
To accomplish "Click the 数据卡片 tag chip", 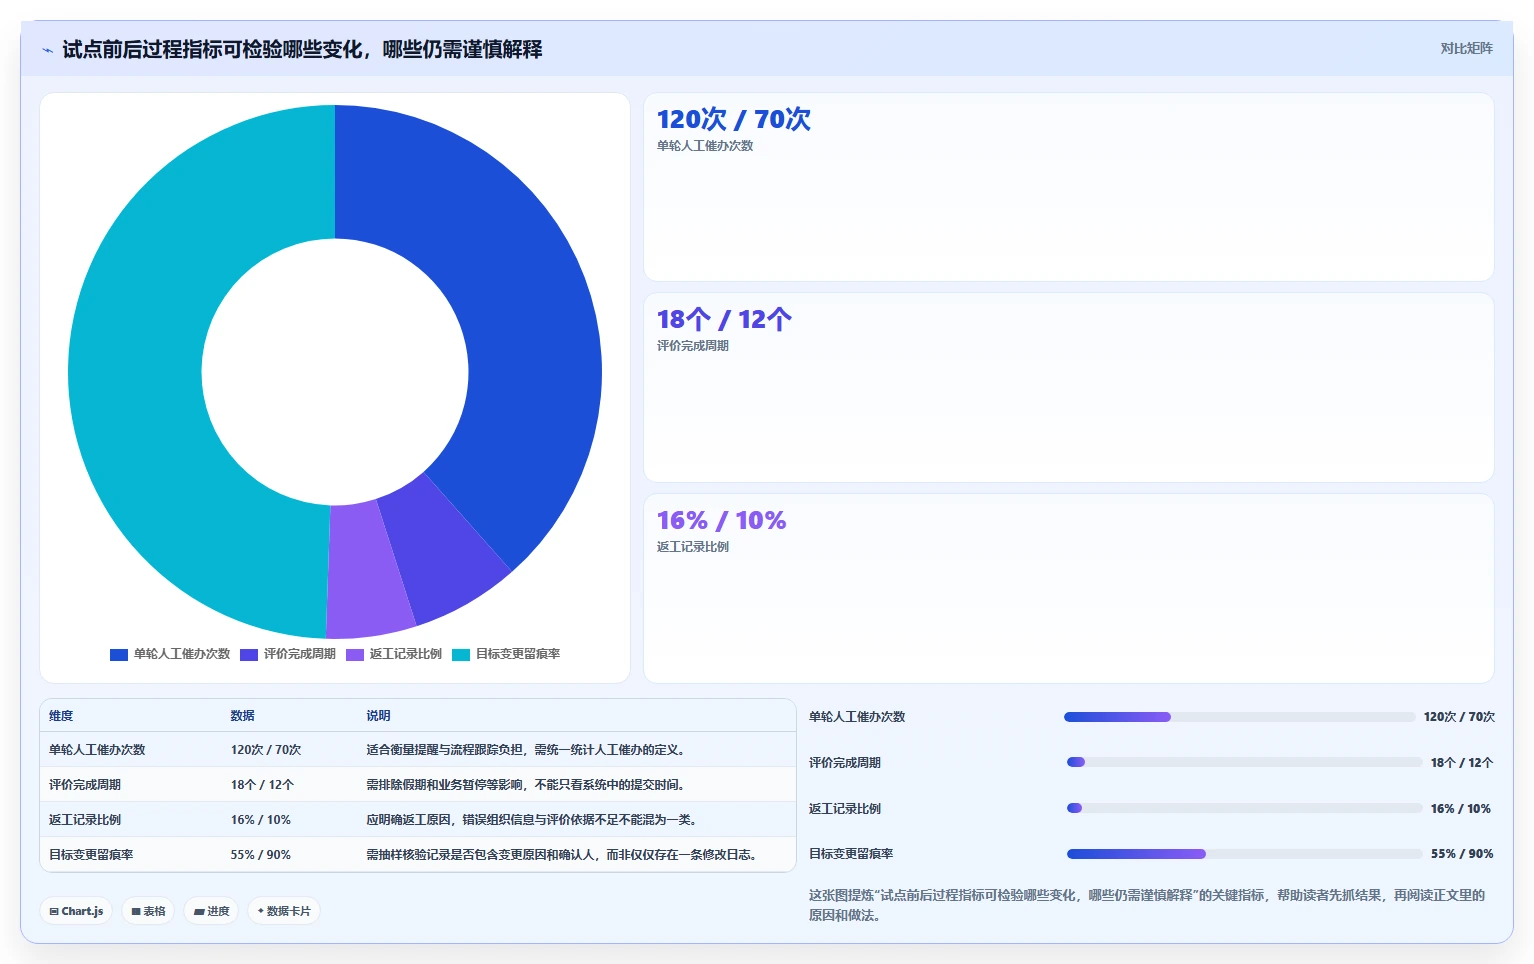I will click(284, 911).
